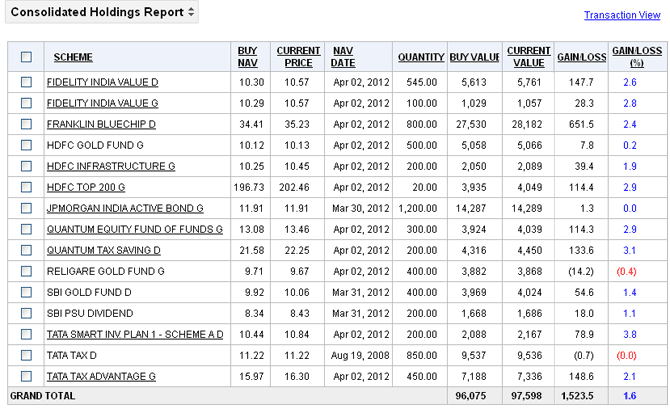670x409 pixels.
Task: Open HDFC INFRASTRUCTURE G scheme link
Action: click(x=111, y=166)
